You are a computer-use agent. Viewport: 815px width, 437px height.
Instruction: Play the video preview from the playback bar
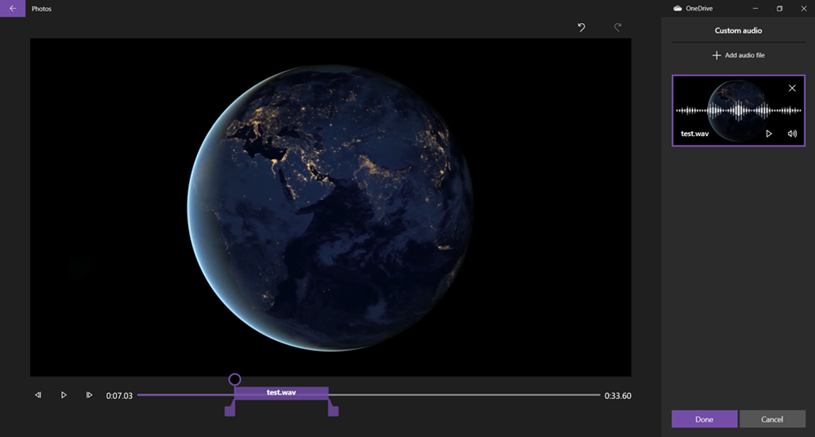(63, 395)
